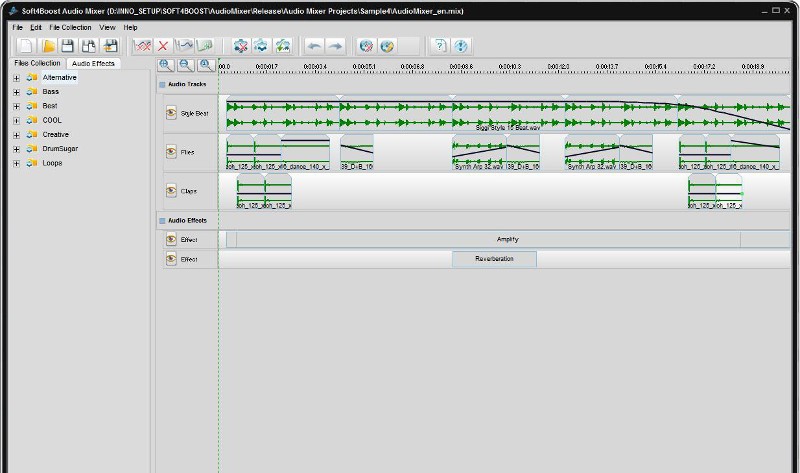Expand the Alternative folder in the tree
This screenshot has height=473, width=800.
(x=17, y=78)
